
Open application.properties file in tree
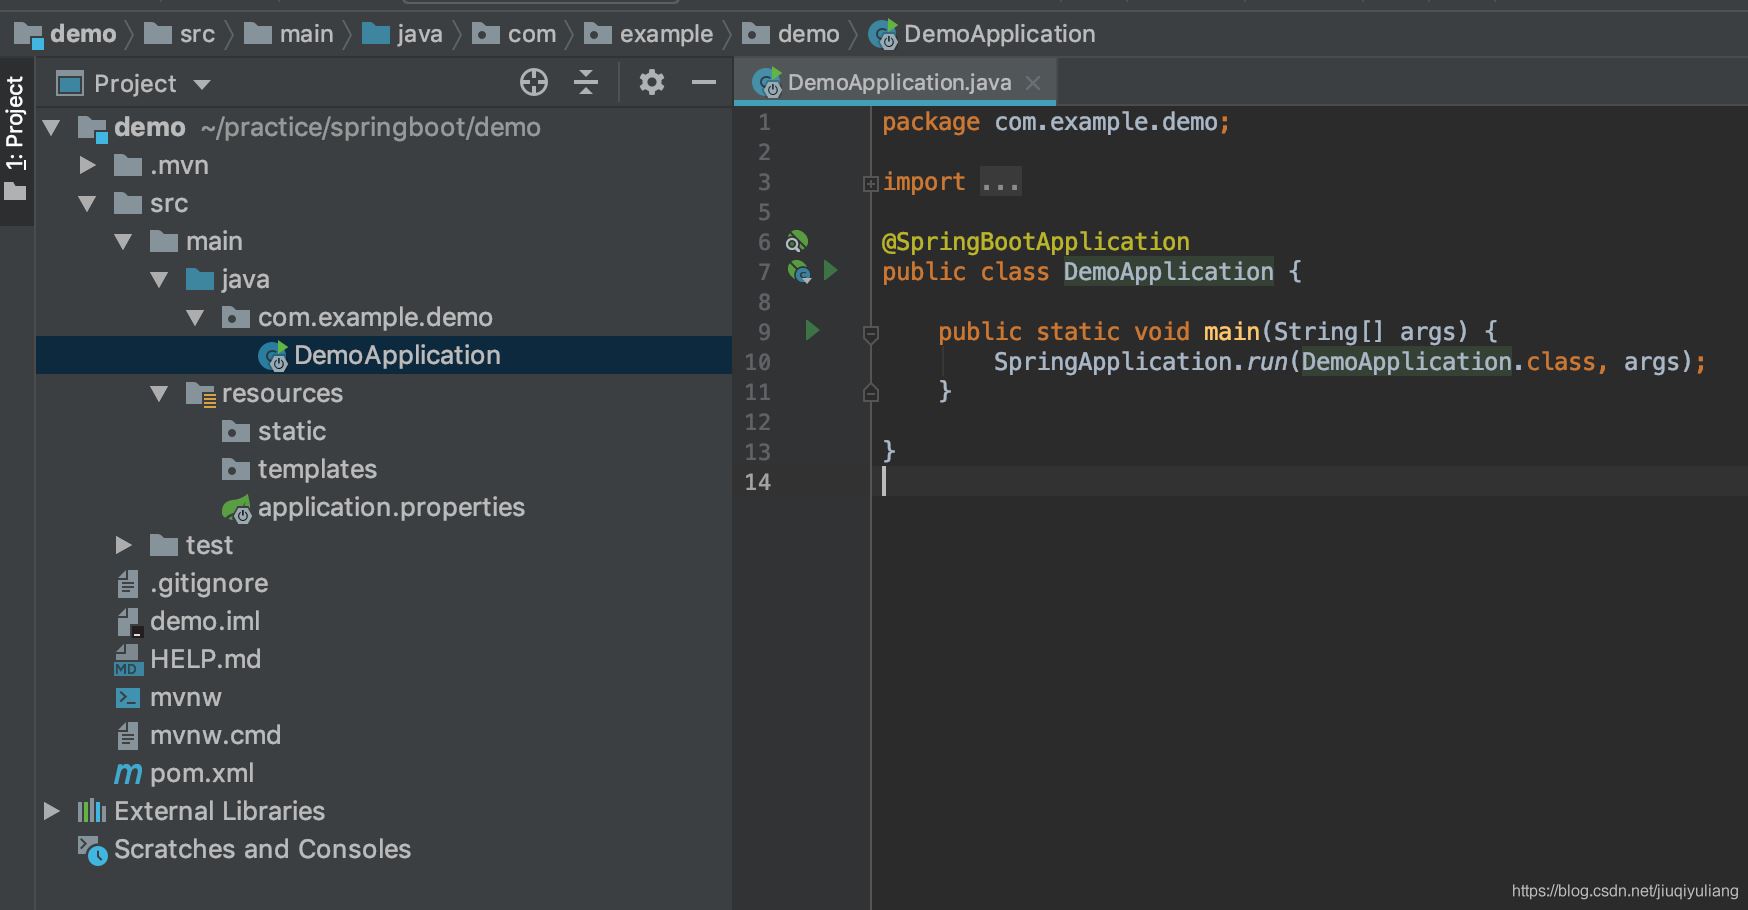[x=390, y=507]
